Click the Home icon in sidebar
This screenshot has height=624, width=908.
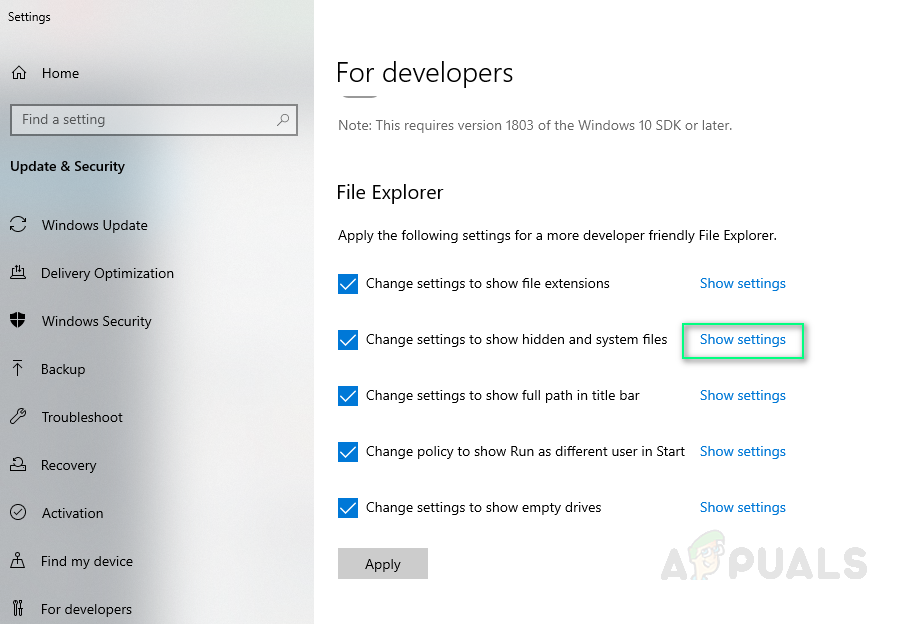click(19, 73)
